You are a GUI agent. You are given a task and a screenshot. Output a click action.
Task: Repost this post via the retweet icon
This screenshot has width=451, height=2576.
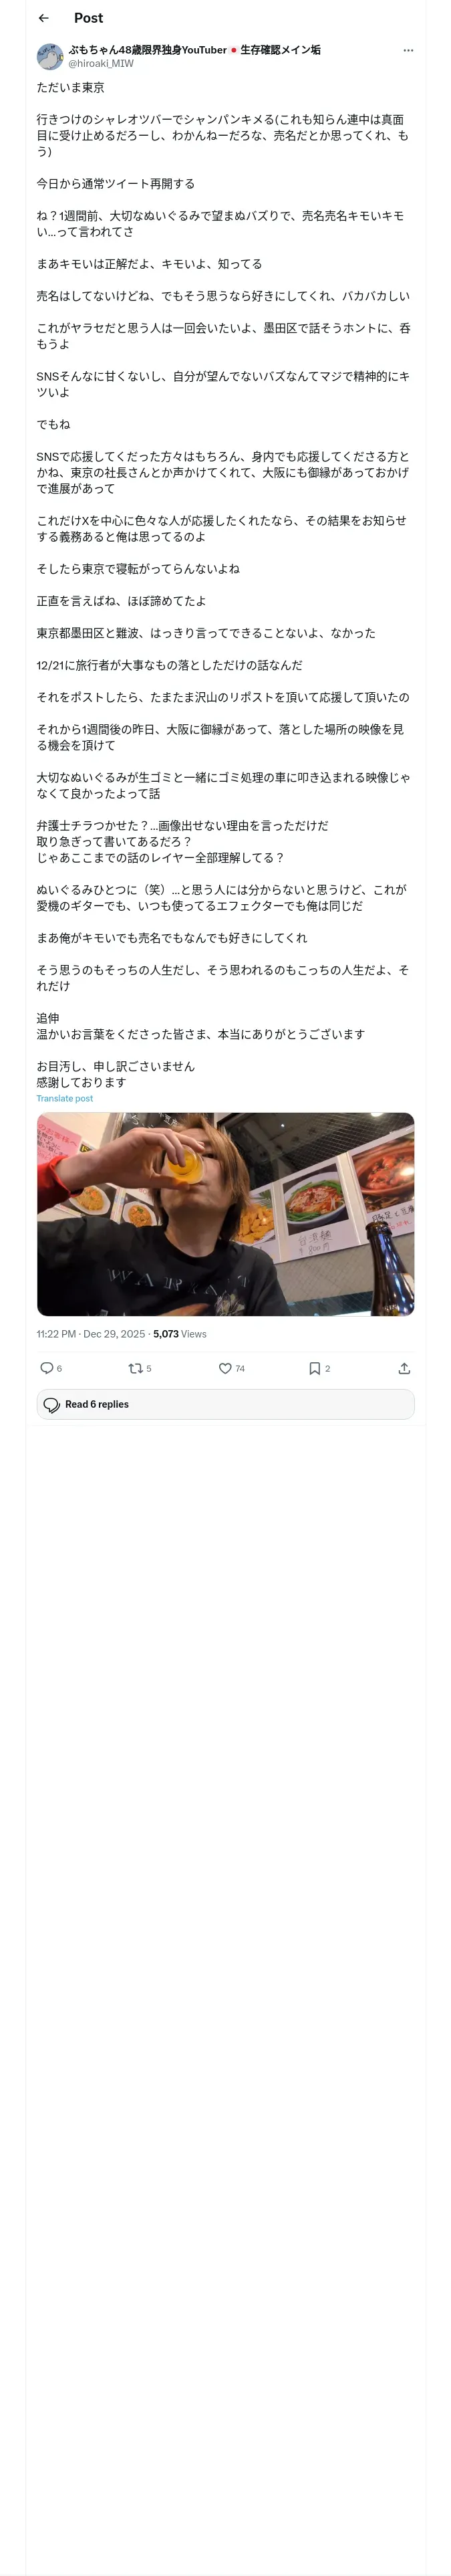pos(135,1368)
